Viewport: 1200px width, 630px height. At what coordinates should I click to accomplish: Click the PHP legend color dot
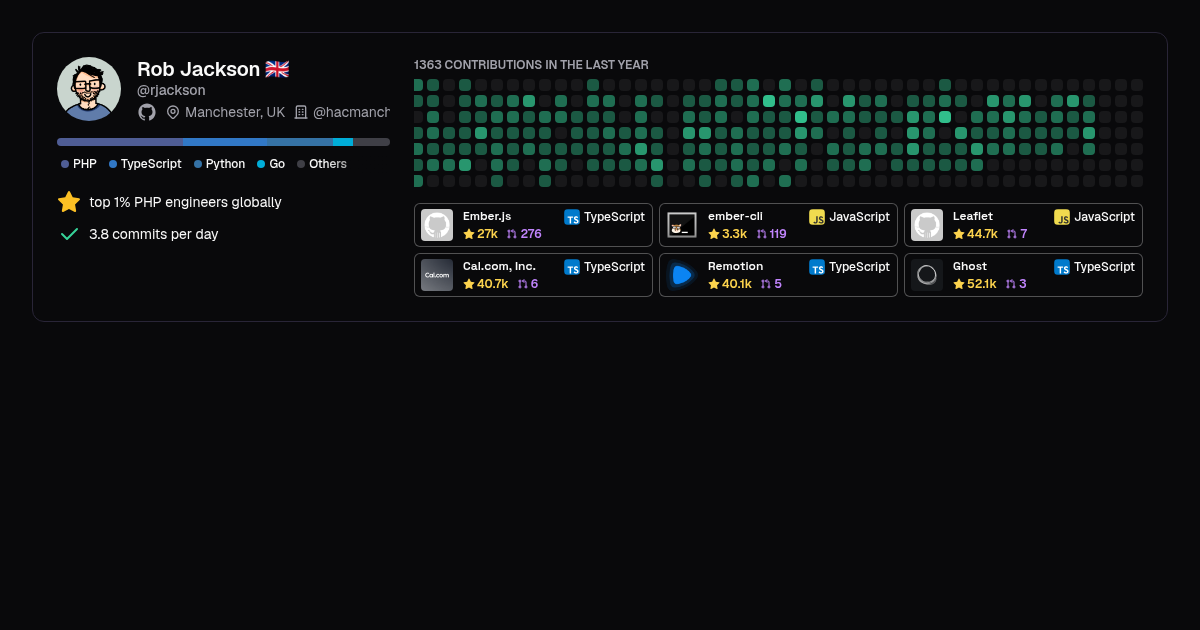coord(65,164)
